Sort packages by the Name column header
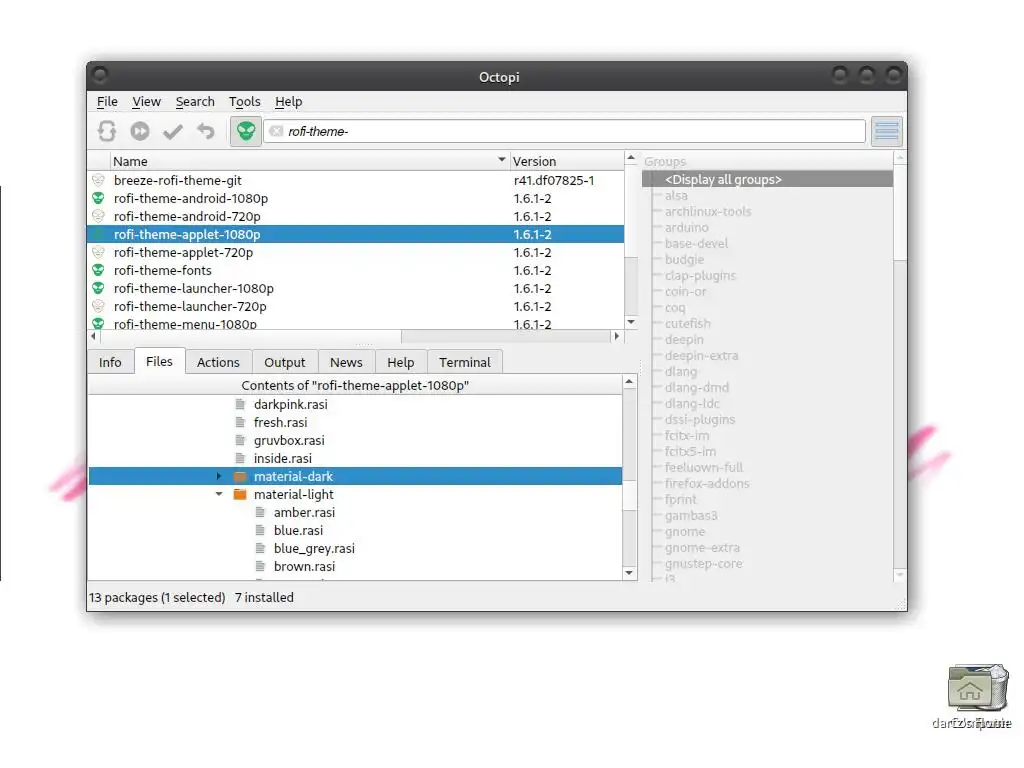Screen dimensions: 1024x768 click(308, 161)
